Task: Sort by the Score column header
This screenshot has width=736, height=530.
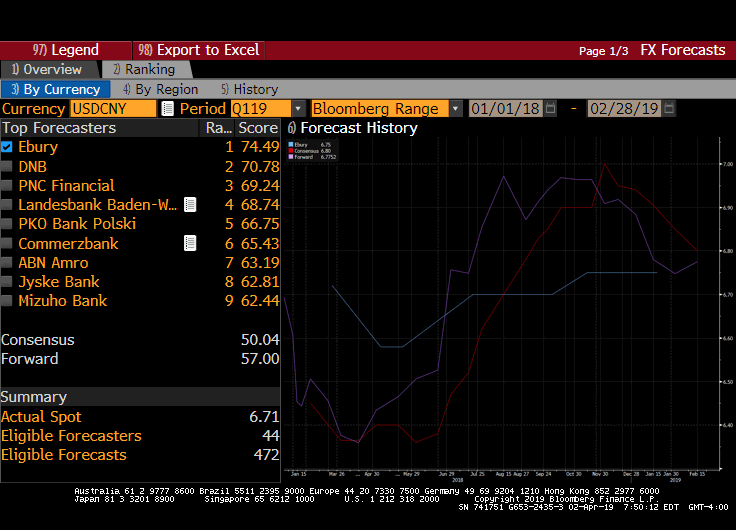Action: [258, 128]
